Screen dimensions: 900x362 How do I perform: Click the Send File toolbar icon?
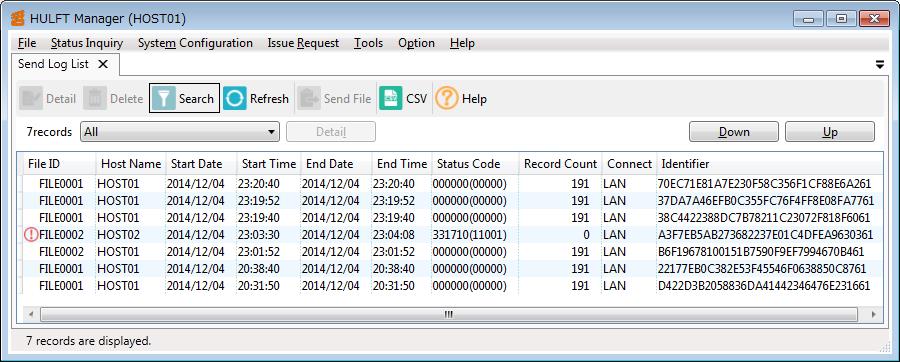point(309,99)
